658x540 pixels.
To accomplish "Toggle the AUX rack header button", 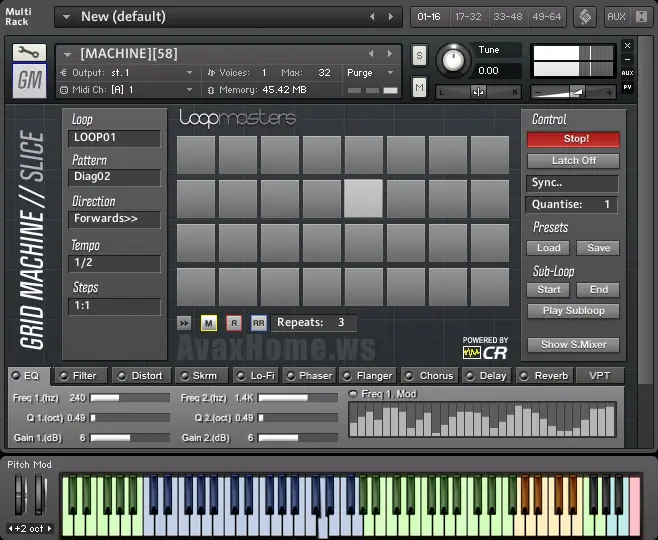I will pyautogui.click(x=616, y=17).
